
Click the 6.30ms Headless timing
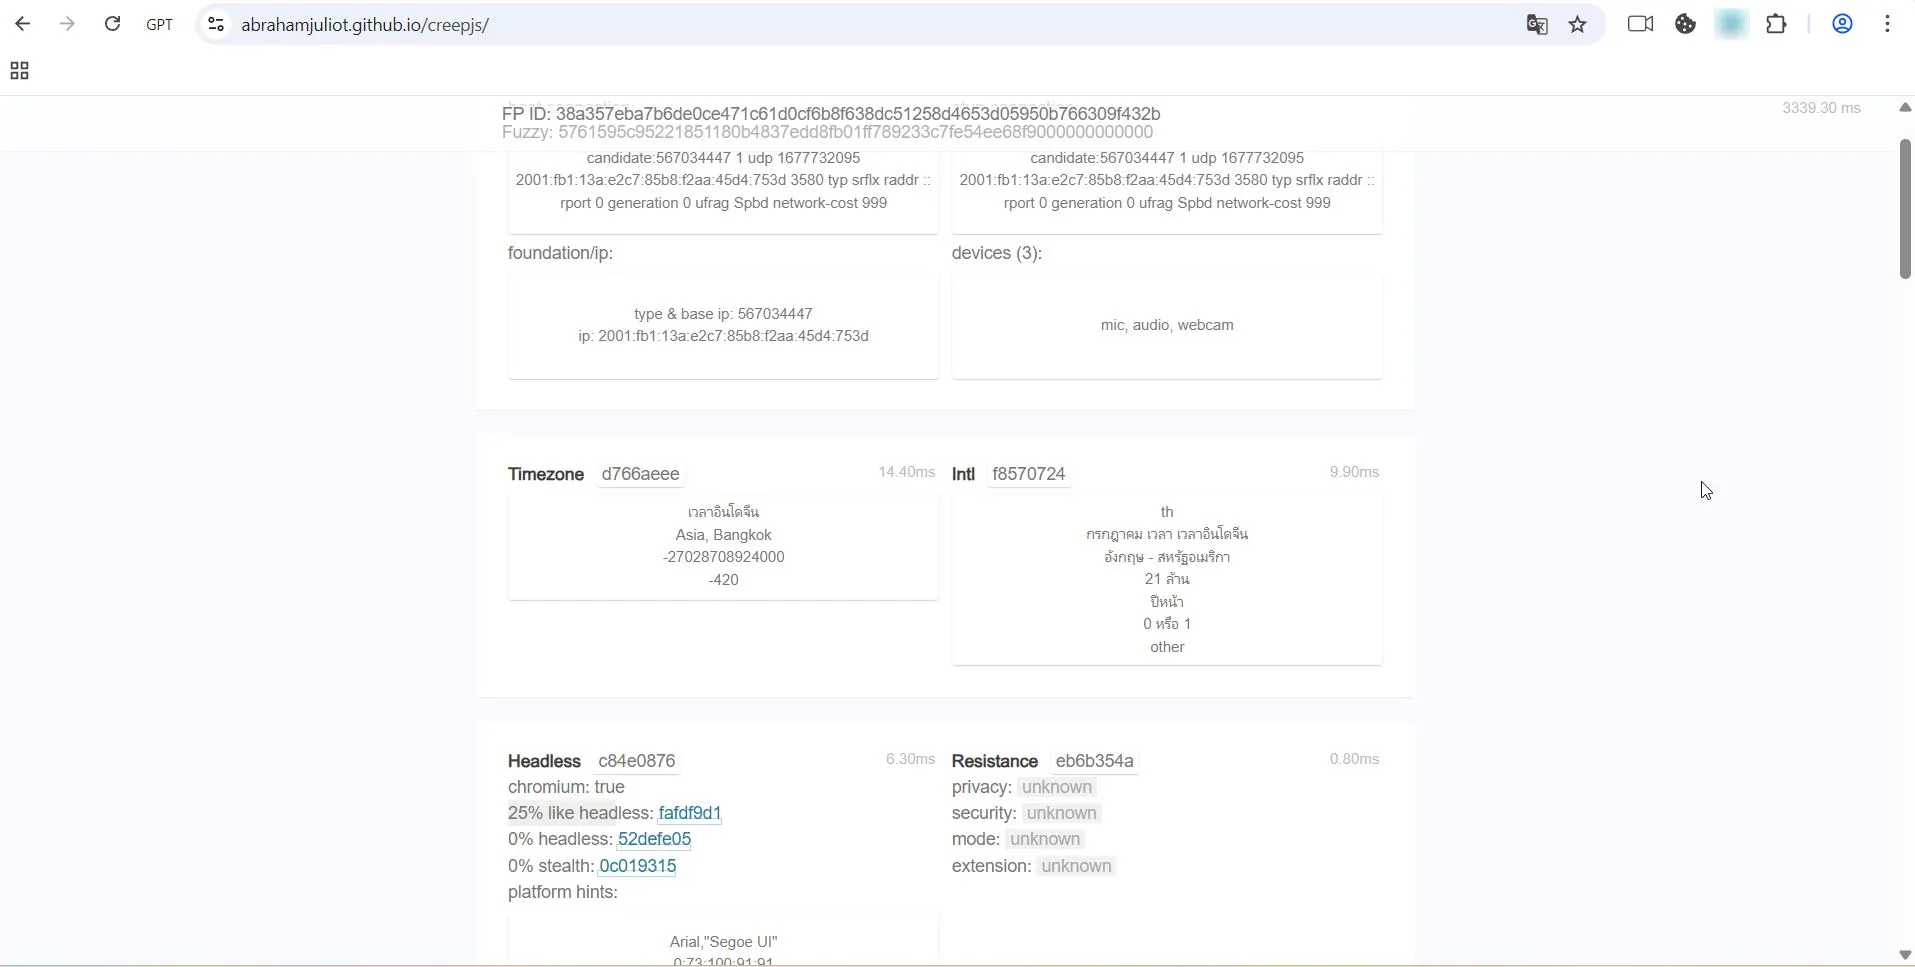coord(910,759)
